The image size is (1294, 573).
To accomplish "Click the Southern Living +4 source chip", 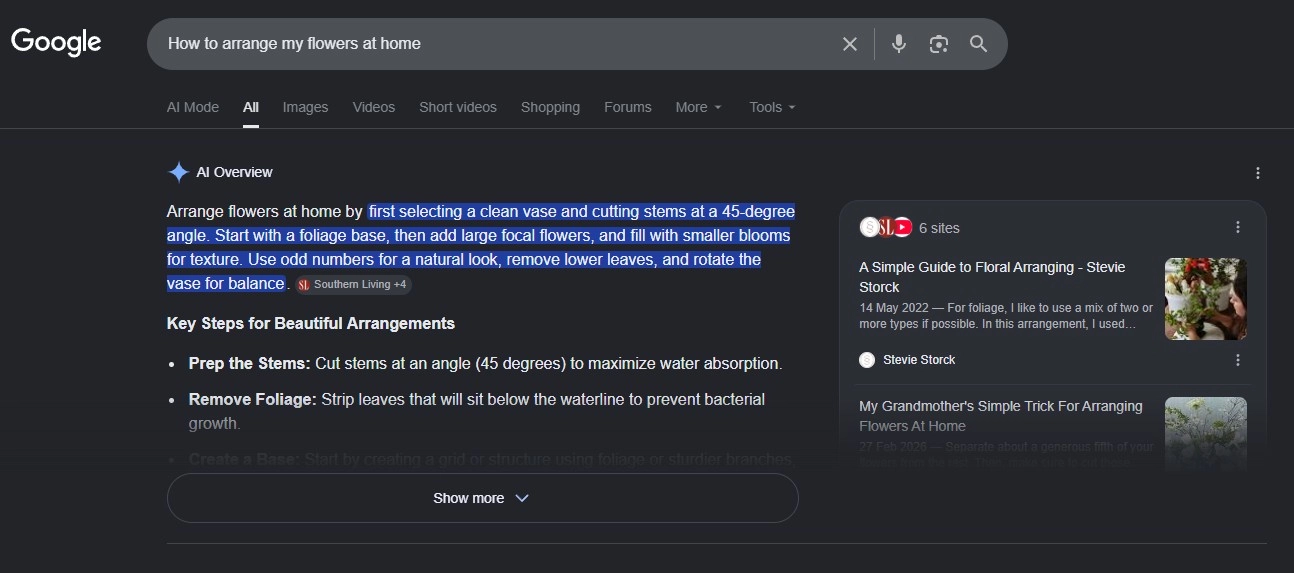I will 353,285.
